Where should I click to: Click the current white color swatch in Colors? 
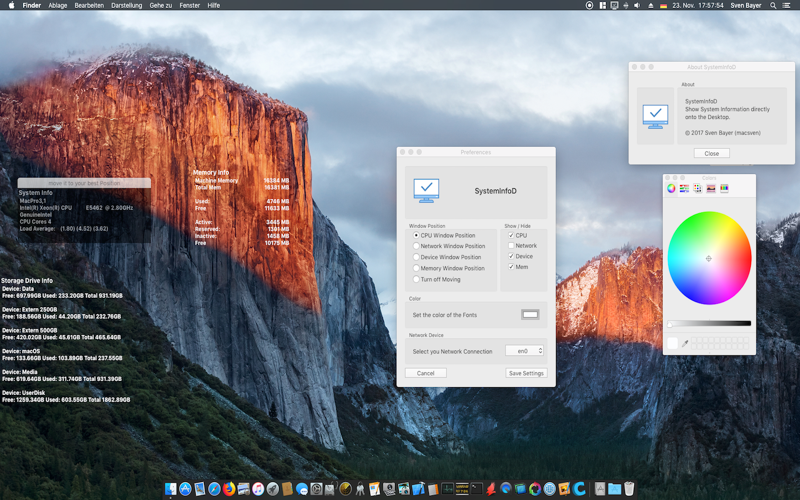(x=672, y=343)
